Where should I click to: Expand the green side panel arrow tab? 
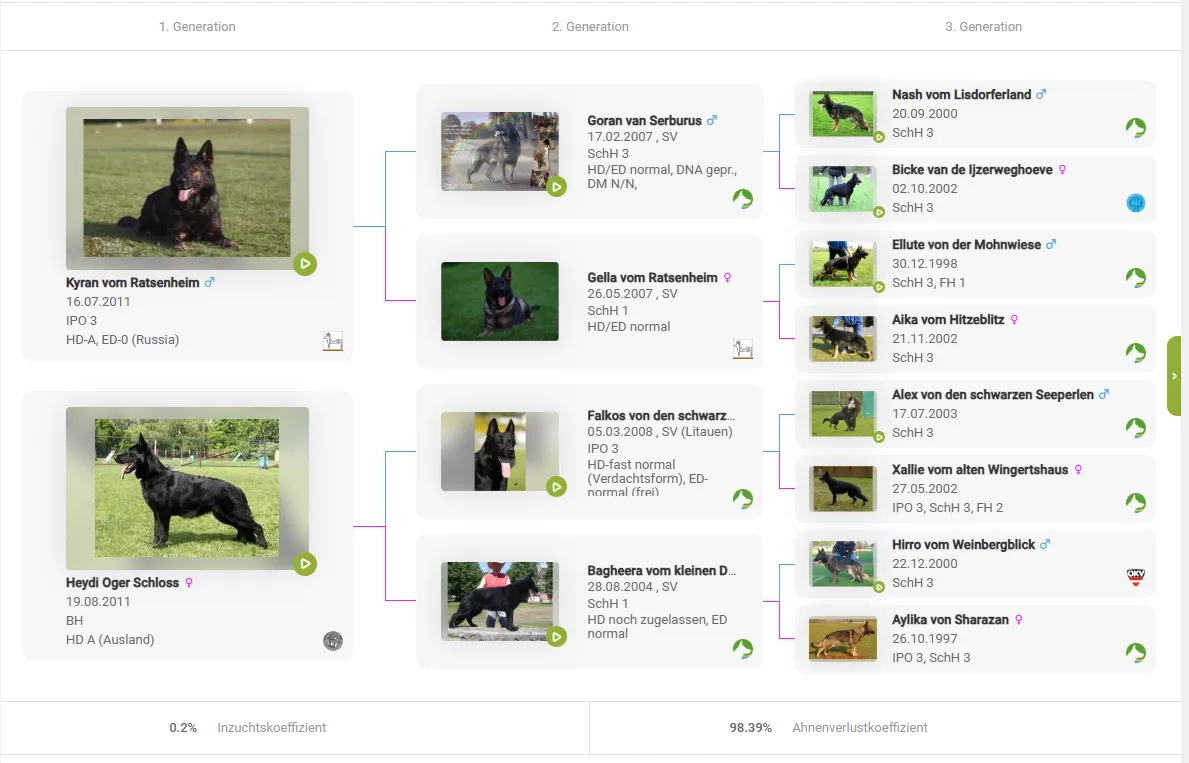pyautogui.click(x=1174, y=376)
